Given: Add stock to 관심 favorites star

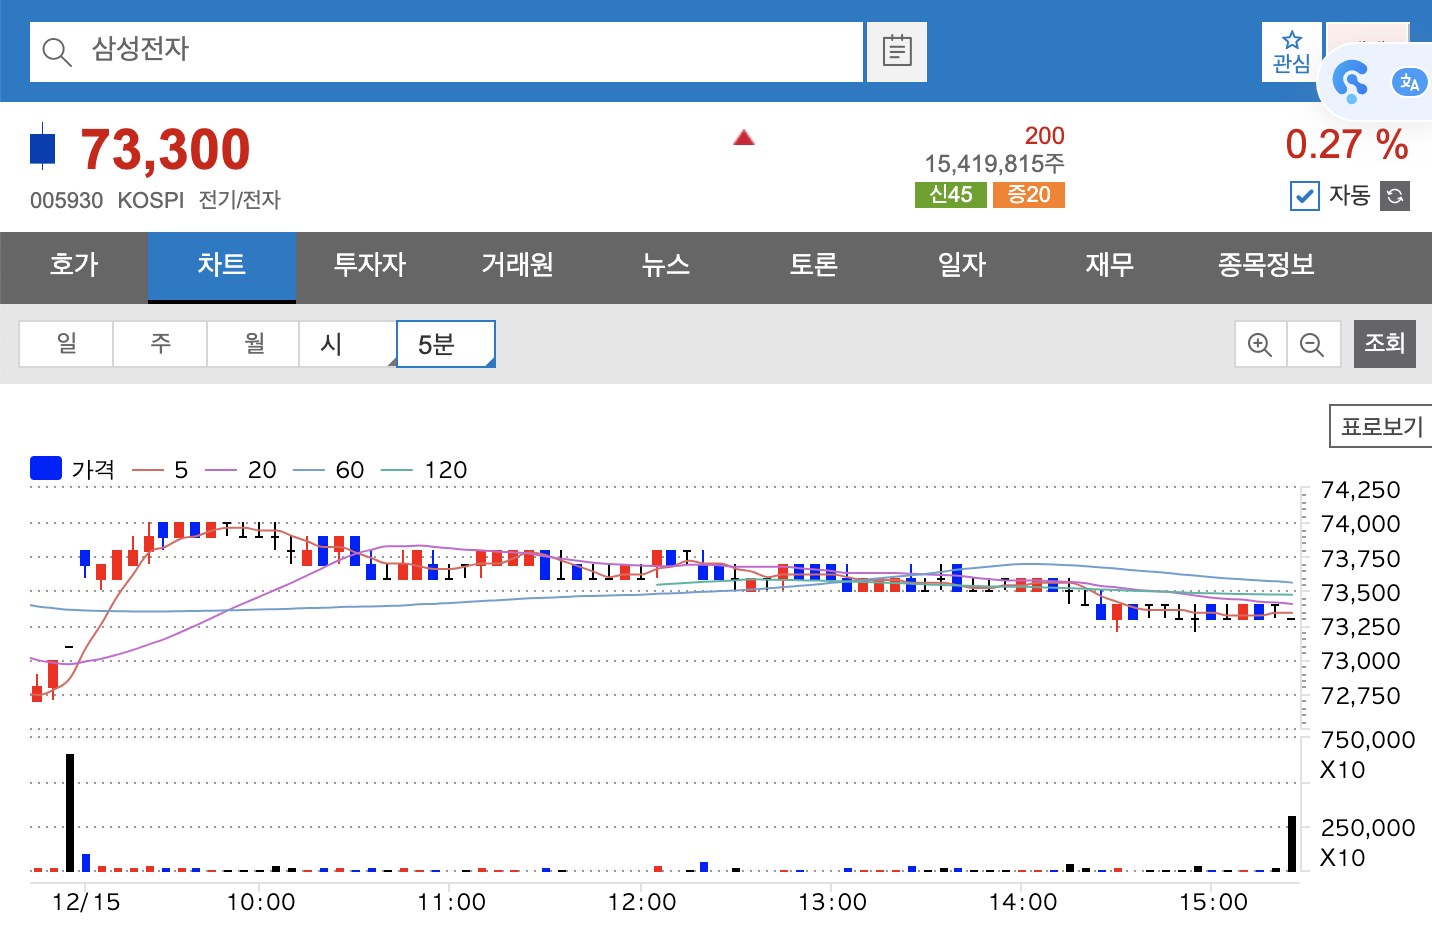Looking at the screenshot, I should 1292,51.
